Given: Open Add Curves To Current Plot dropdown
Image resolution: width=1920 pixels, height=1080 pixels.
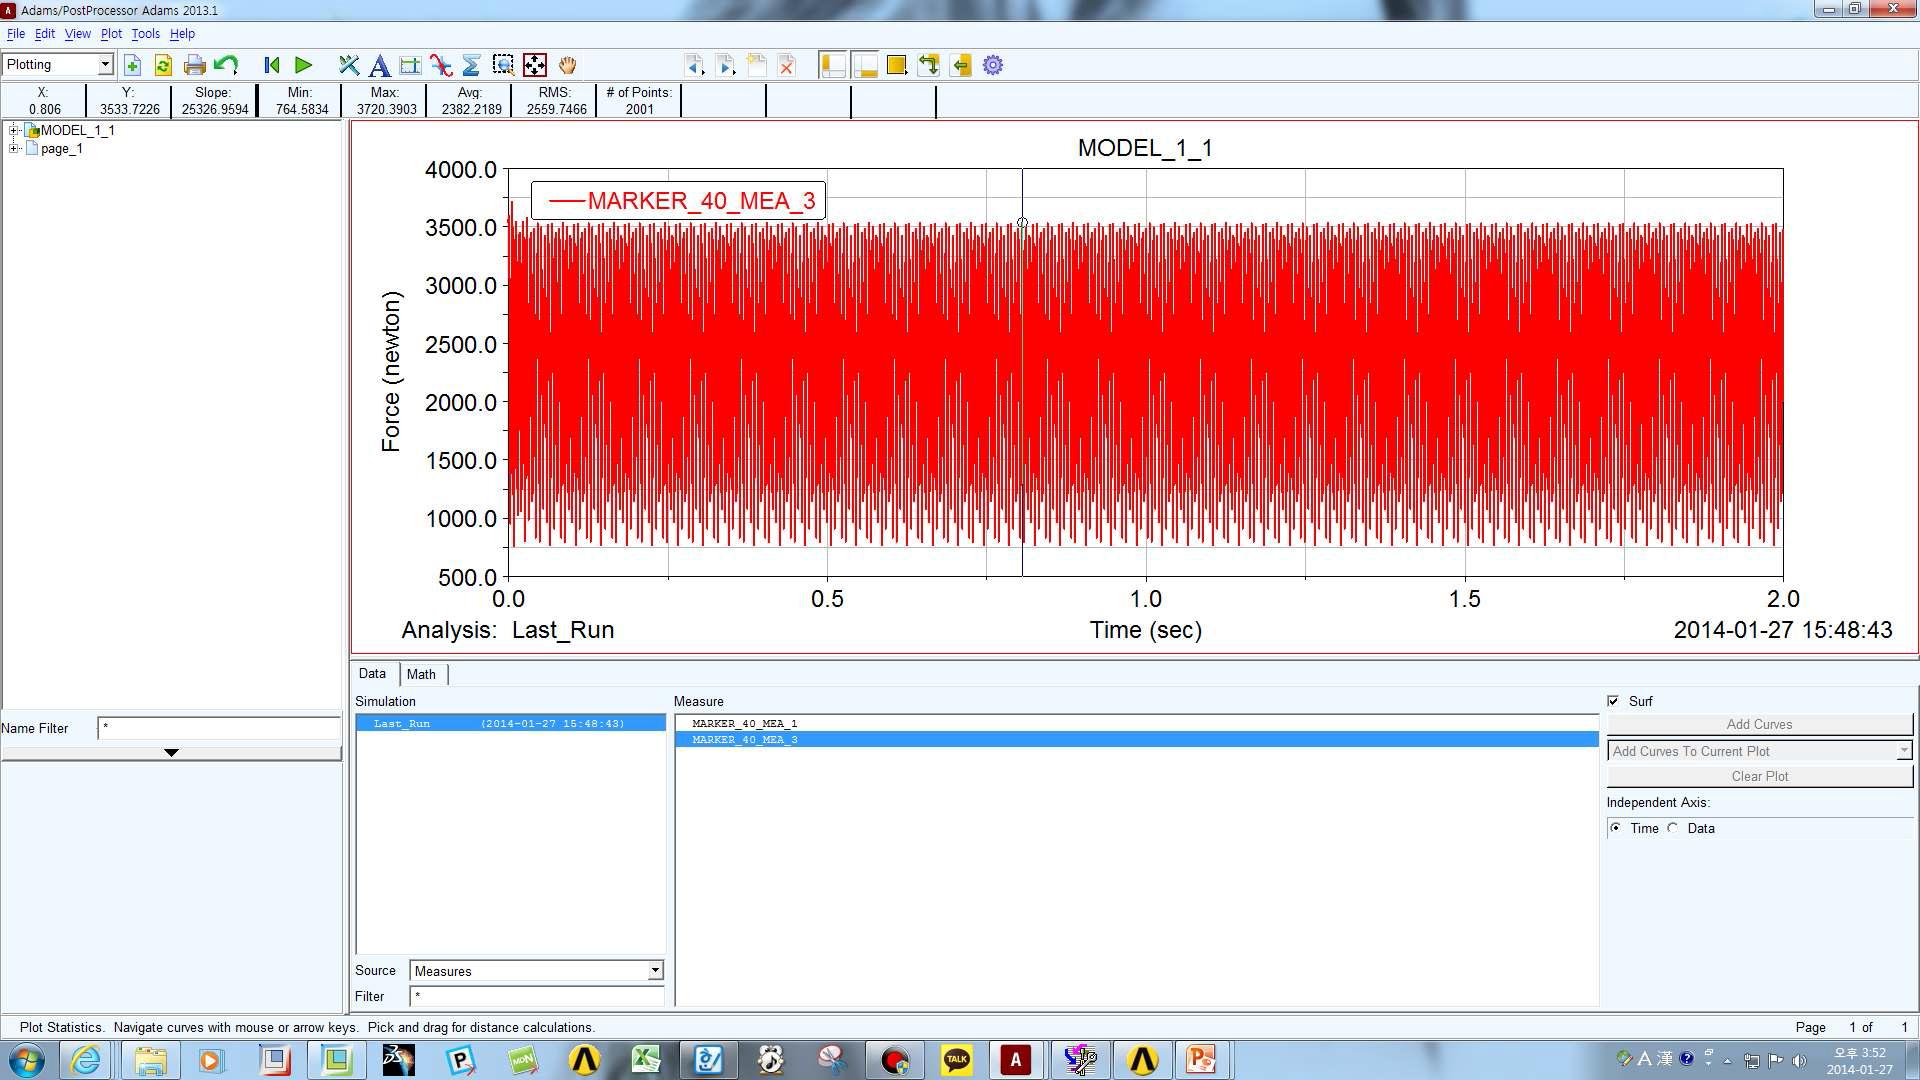Looking at the screenshot, I should coord(1760,751).
